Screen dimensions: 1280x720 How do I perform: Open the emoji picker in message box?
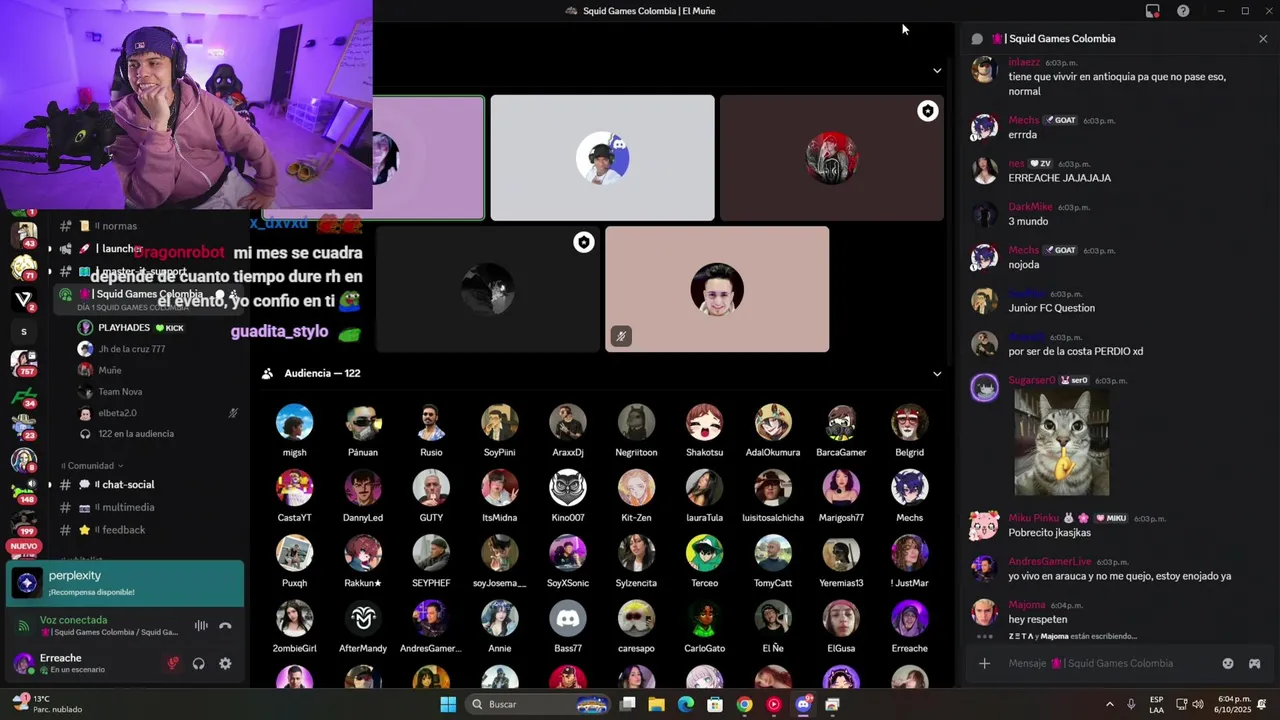point(1228,663)
